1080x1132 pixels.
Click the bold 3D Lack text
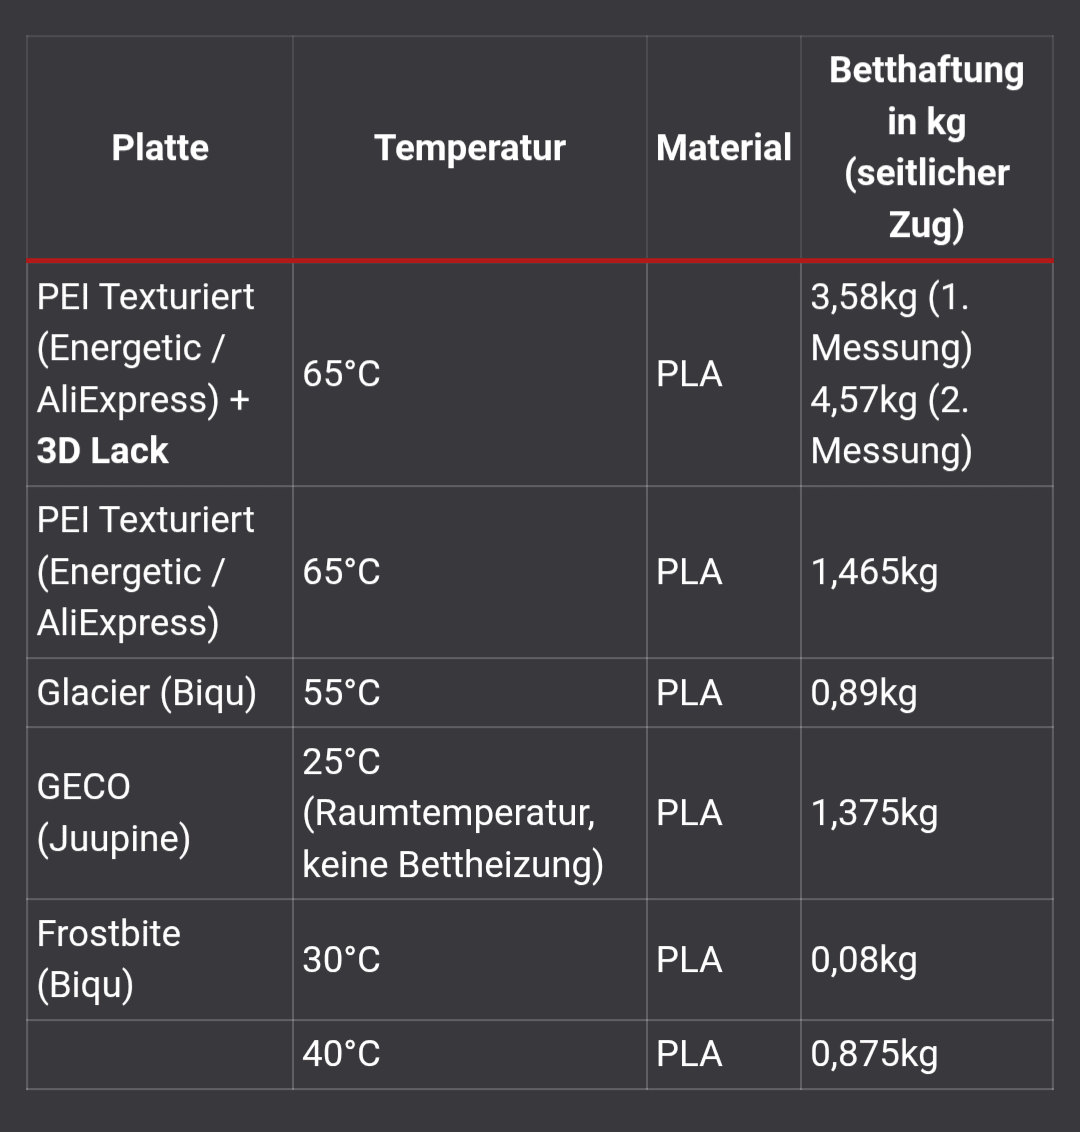[x=103, y=451]
